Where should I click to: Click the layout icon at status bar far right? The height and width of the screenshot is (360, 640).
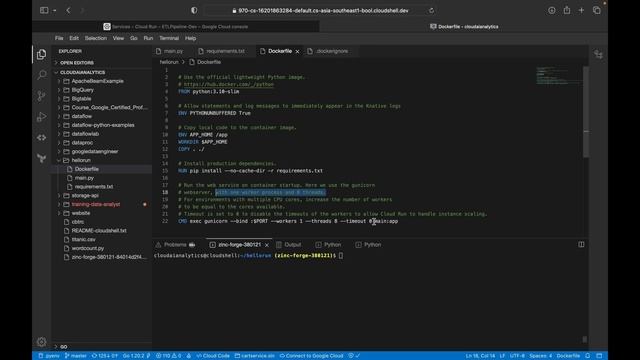click(x=599, y=356)
